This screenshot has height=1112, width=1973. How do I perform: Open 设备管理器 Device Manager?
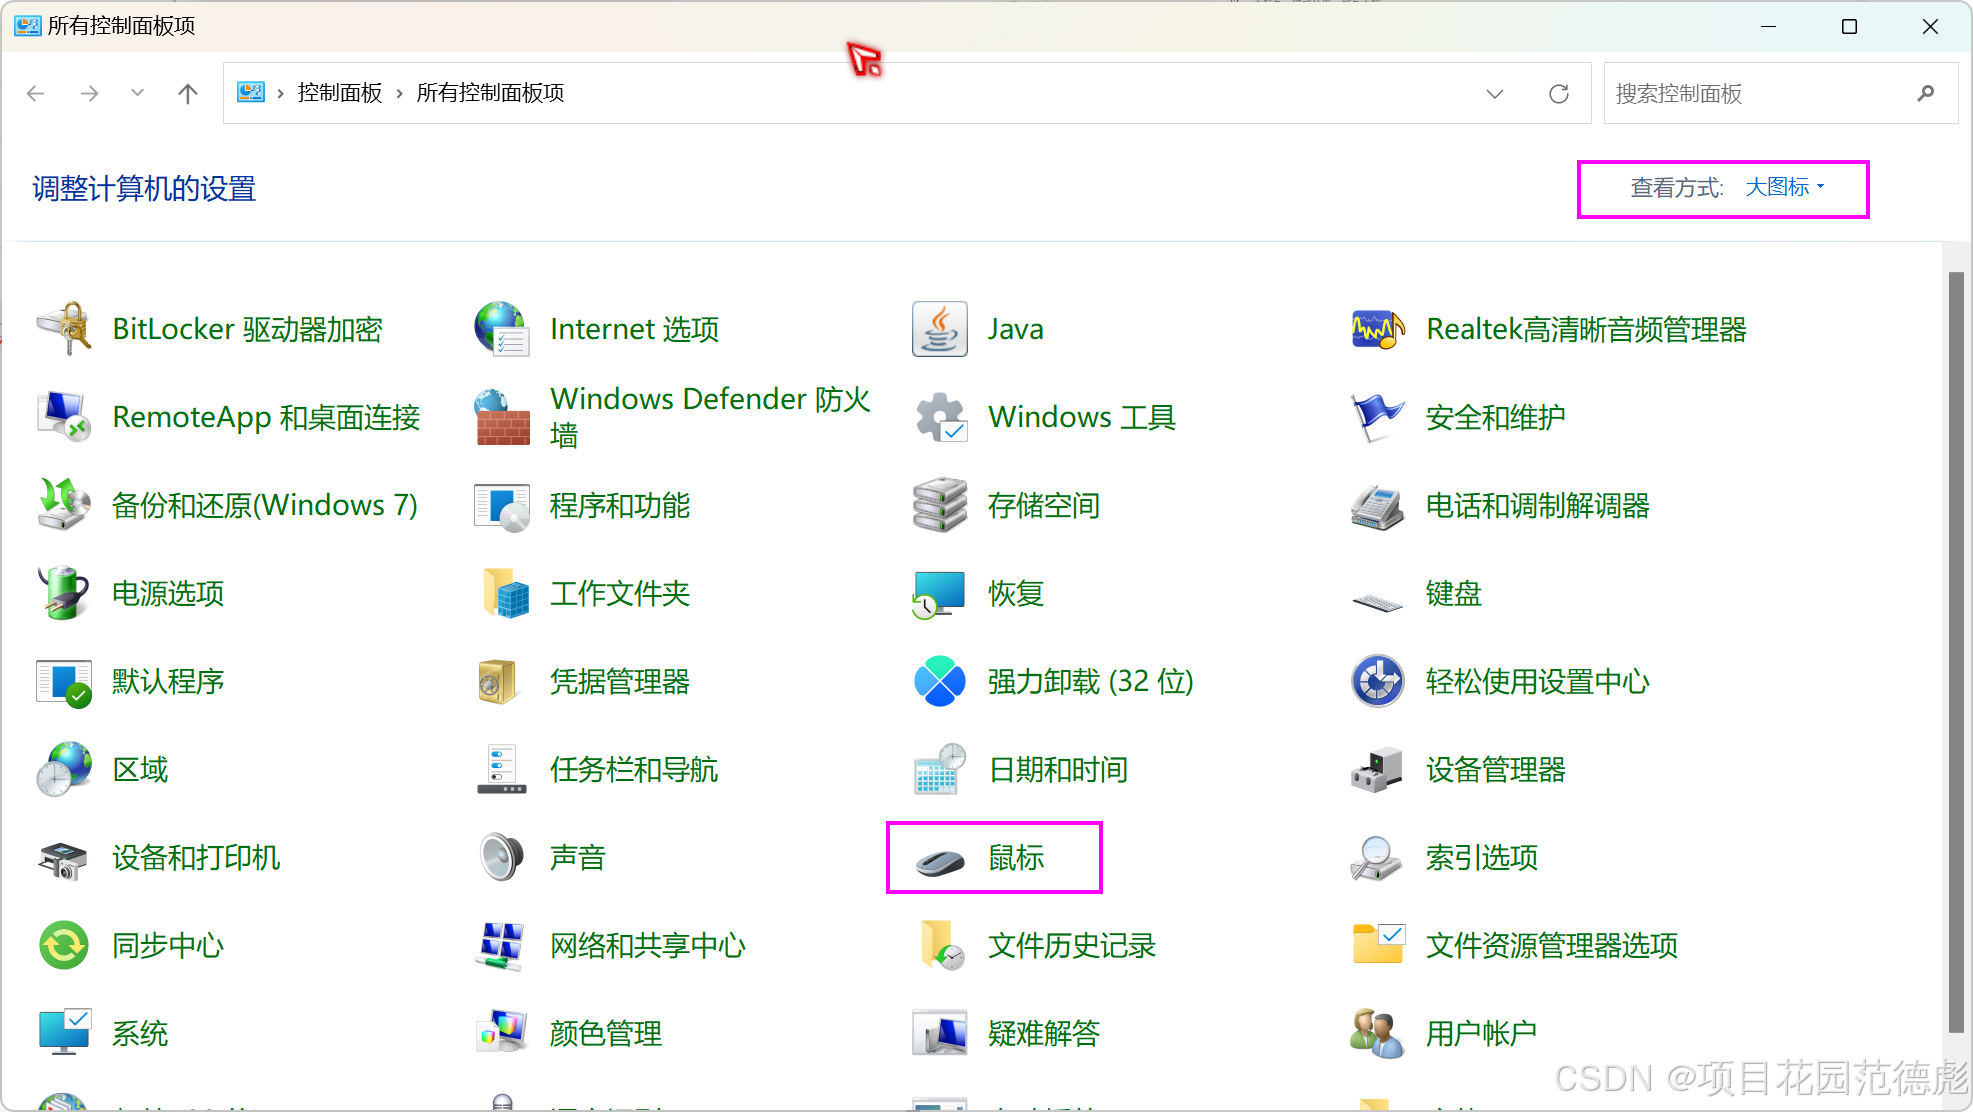pyautogui.click(x=1494, y=769)
